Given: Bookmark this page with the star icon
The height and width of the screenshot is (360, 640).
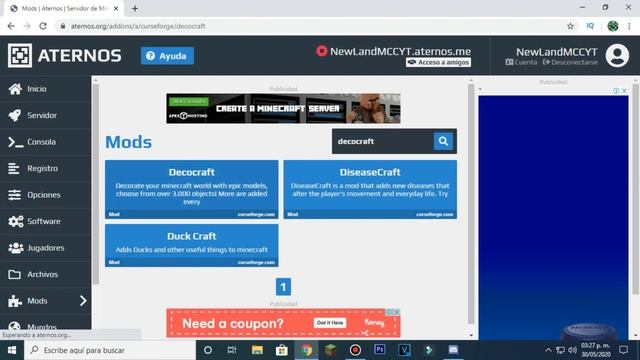Looking at the screenshot, I should 570,26.
